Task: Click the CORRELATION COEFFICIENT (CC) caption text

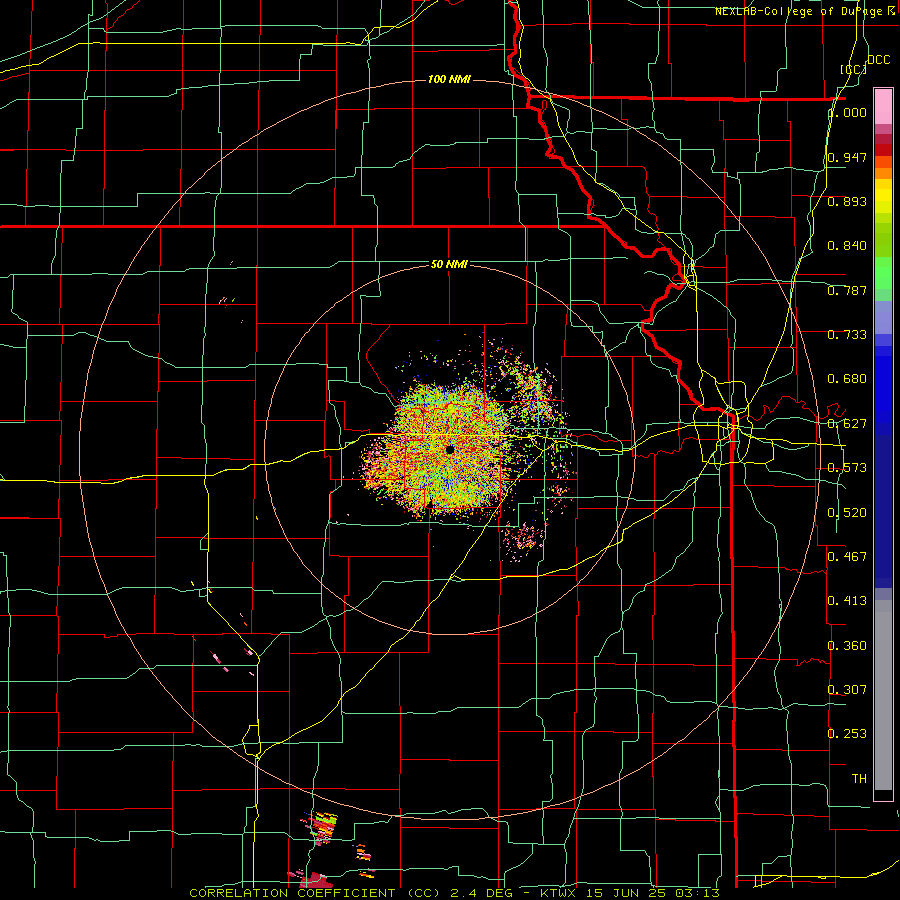Action: coord(315,893)
